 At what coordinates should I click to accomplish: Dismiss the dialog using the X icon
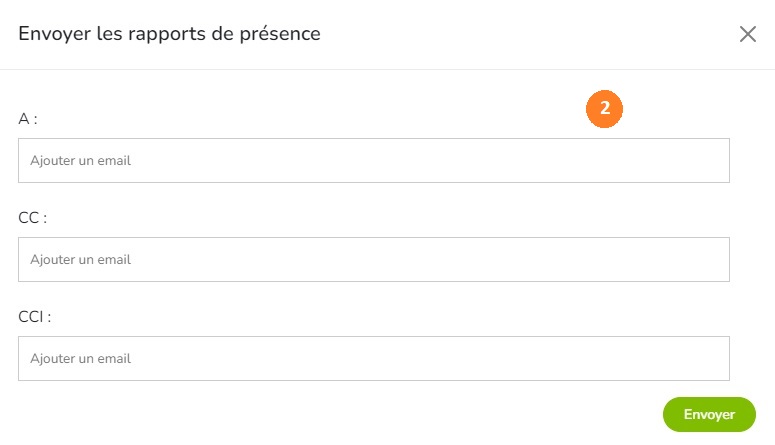[x=748, y=34]
